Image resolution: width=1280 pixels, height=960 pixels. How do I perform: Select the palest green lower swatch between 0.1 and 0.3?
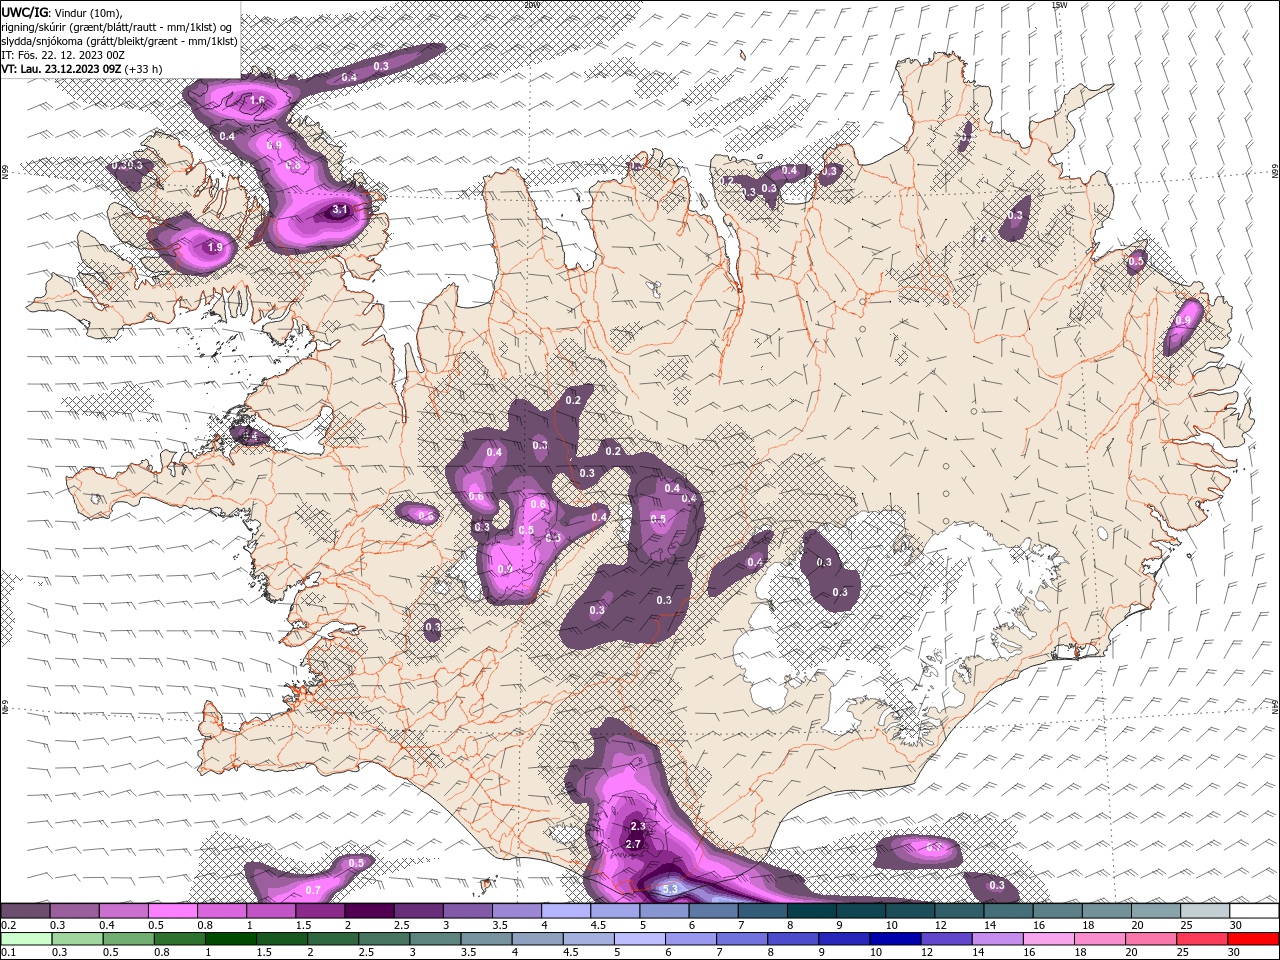click(x=26, y=939)
